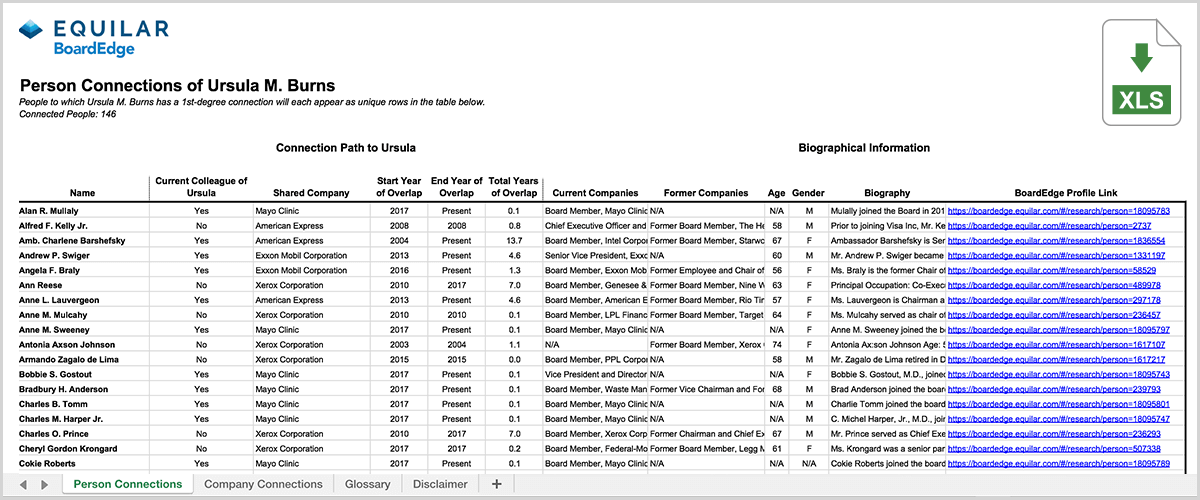The height and width of the screenshot is (500, 1200).
Task: Open the Glossary sheet tab
Action: (x=368, y=484)
